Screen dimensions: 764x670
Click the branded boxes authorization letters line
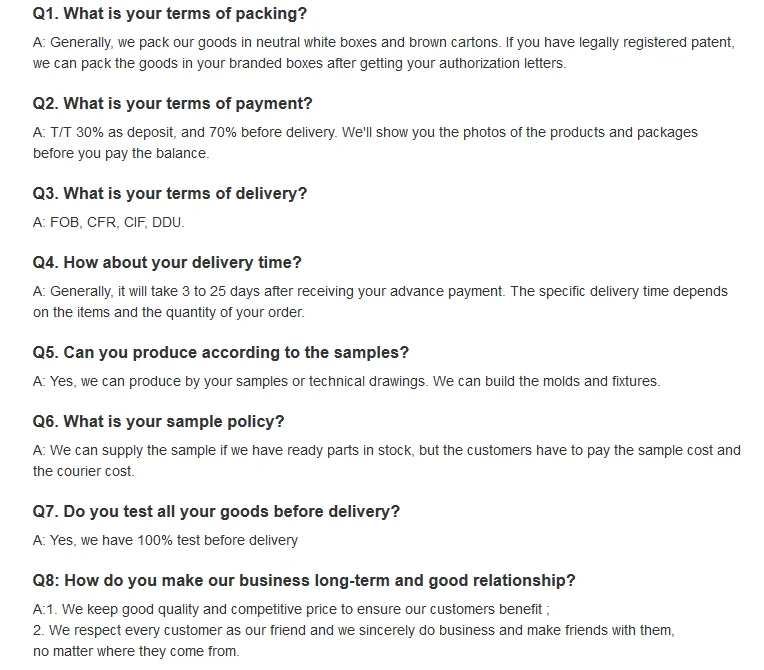299,64
